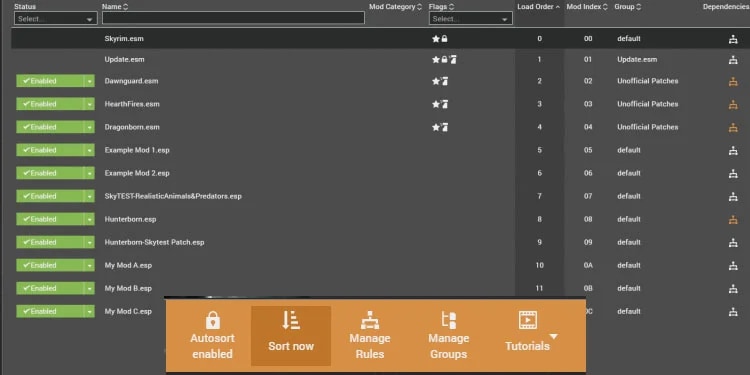Open Manage Rules
Screen dimensions: 750x375
[370, 335]
